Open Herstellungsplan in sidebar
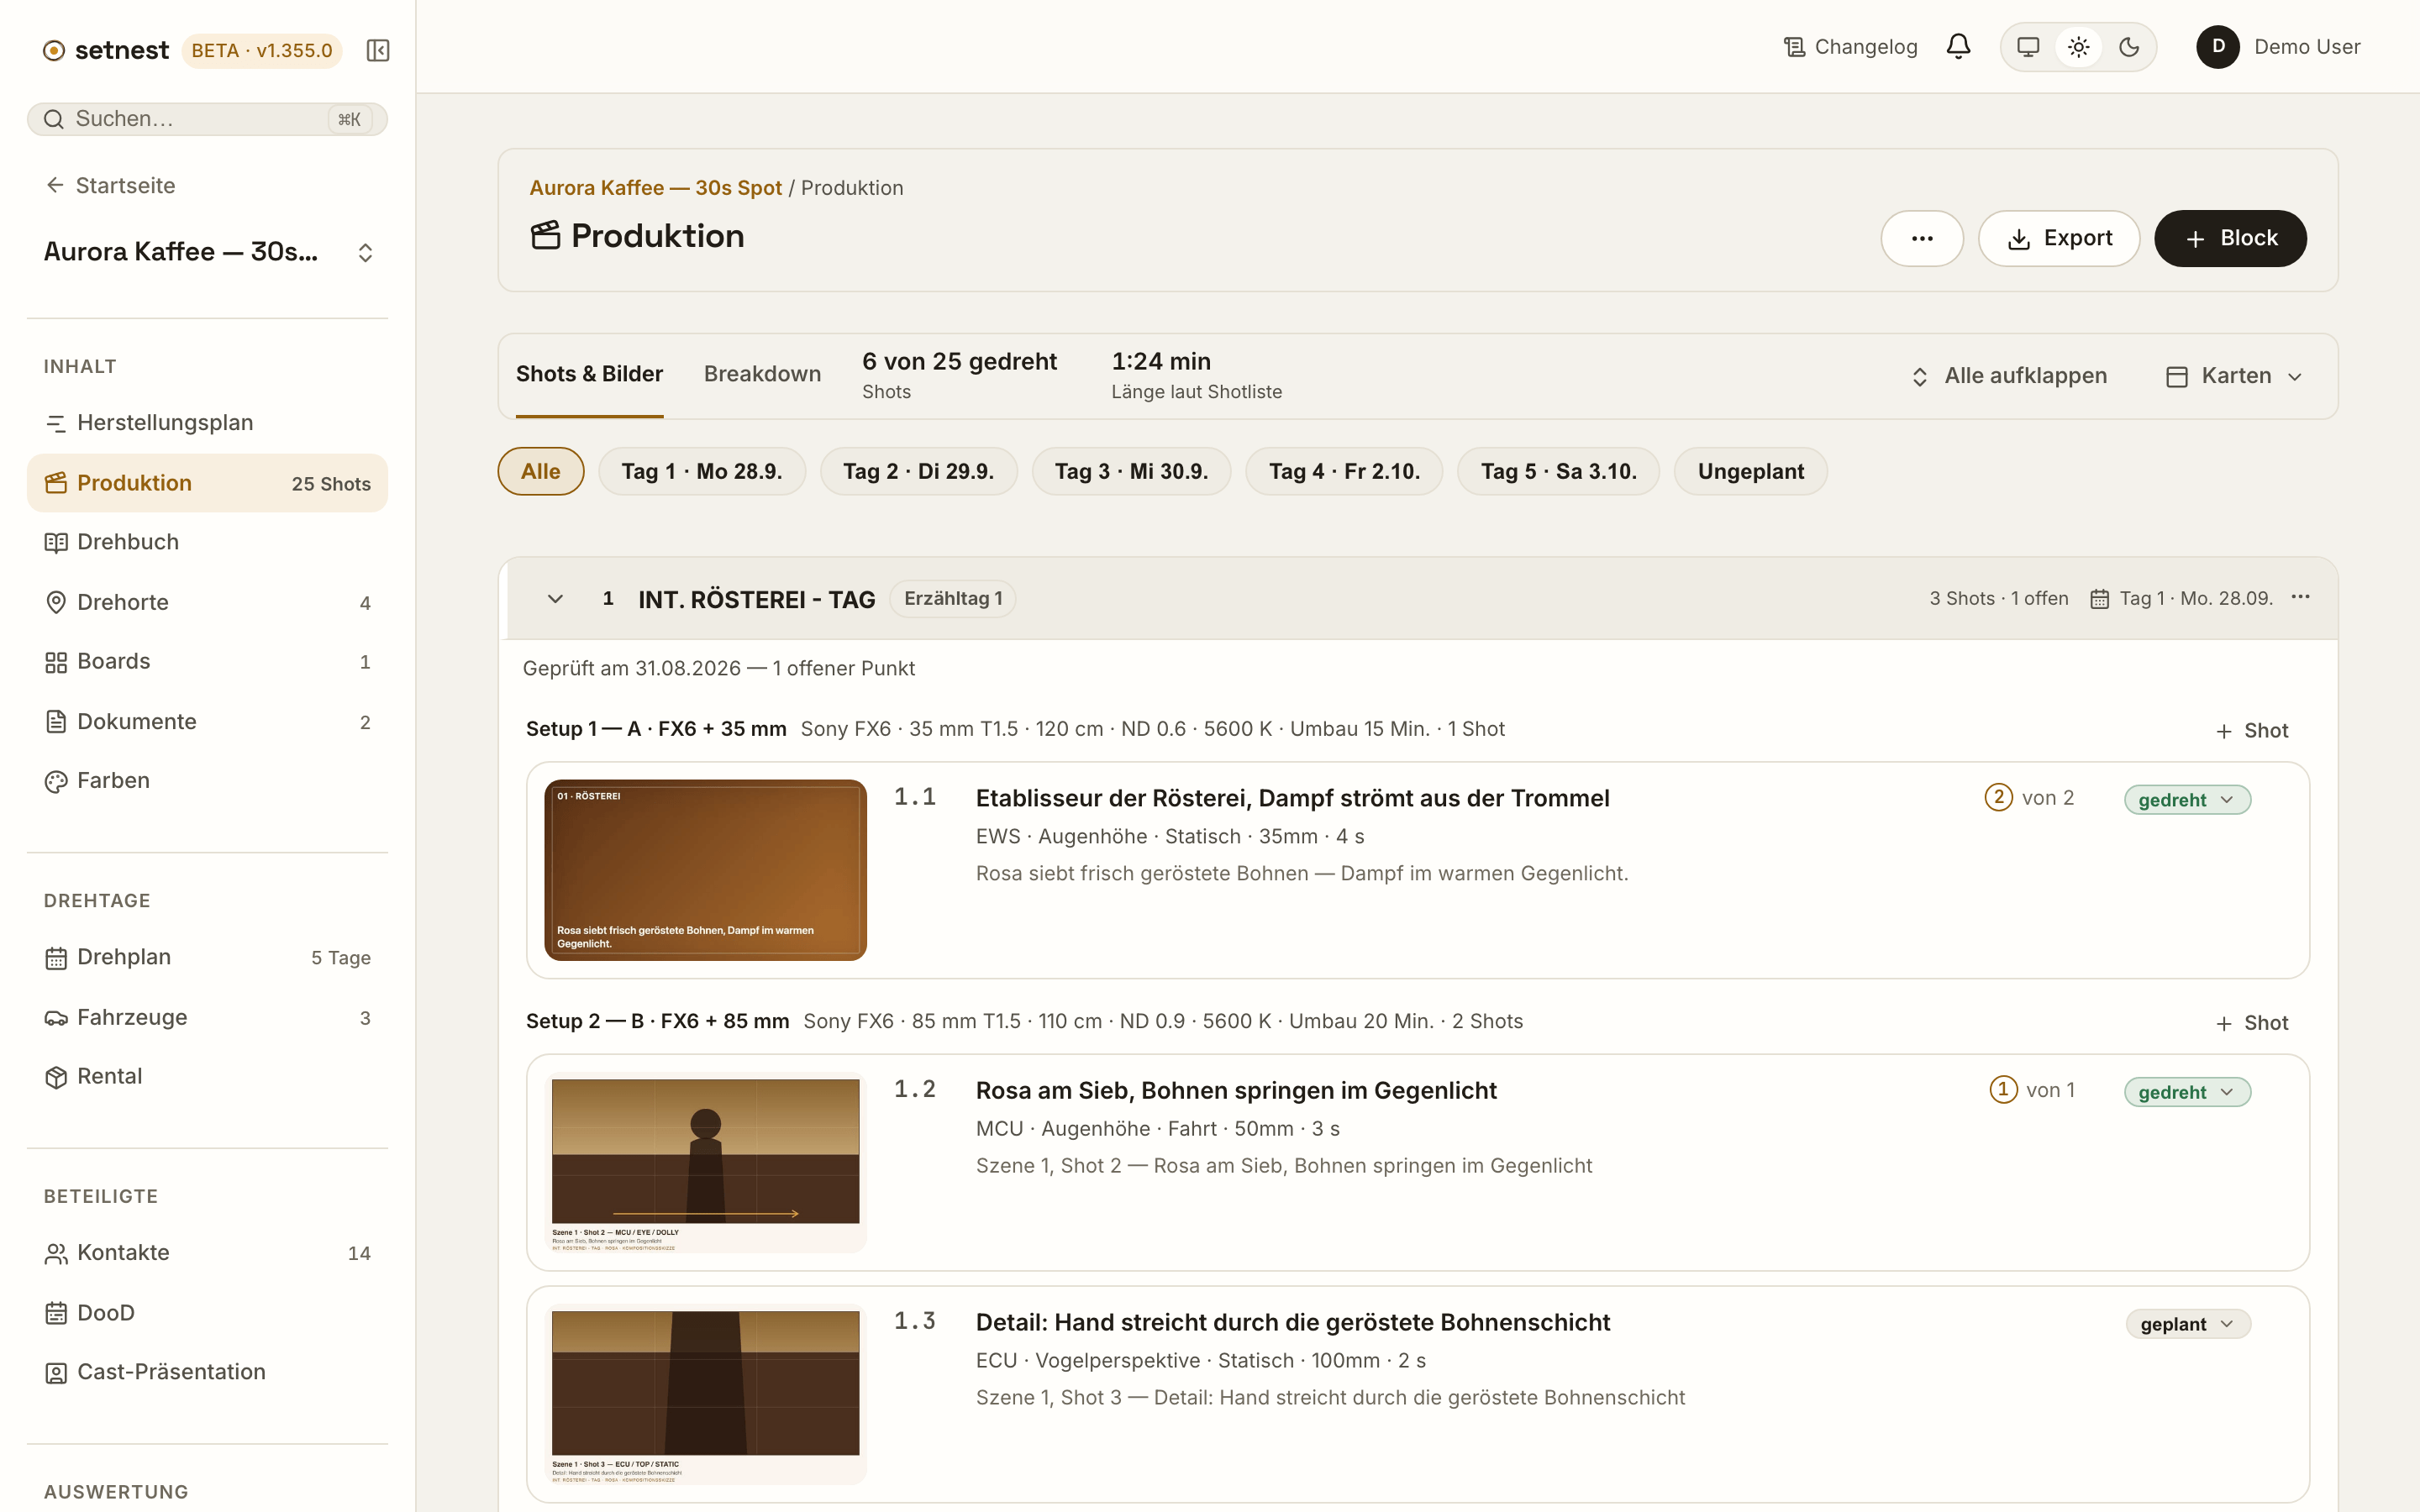This screenshot has width=2420, height=1512. 207,423
